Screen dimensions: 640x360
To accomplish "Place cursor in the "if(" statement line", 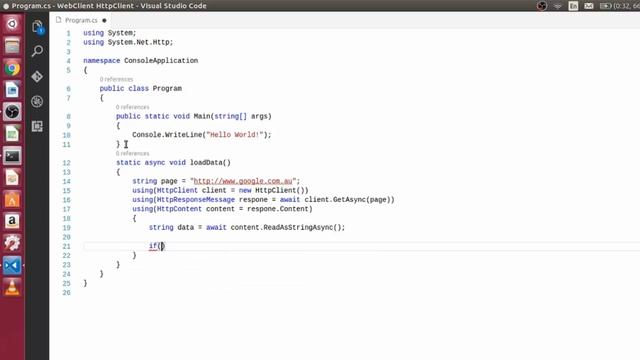I will pos(362,246).
